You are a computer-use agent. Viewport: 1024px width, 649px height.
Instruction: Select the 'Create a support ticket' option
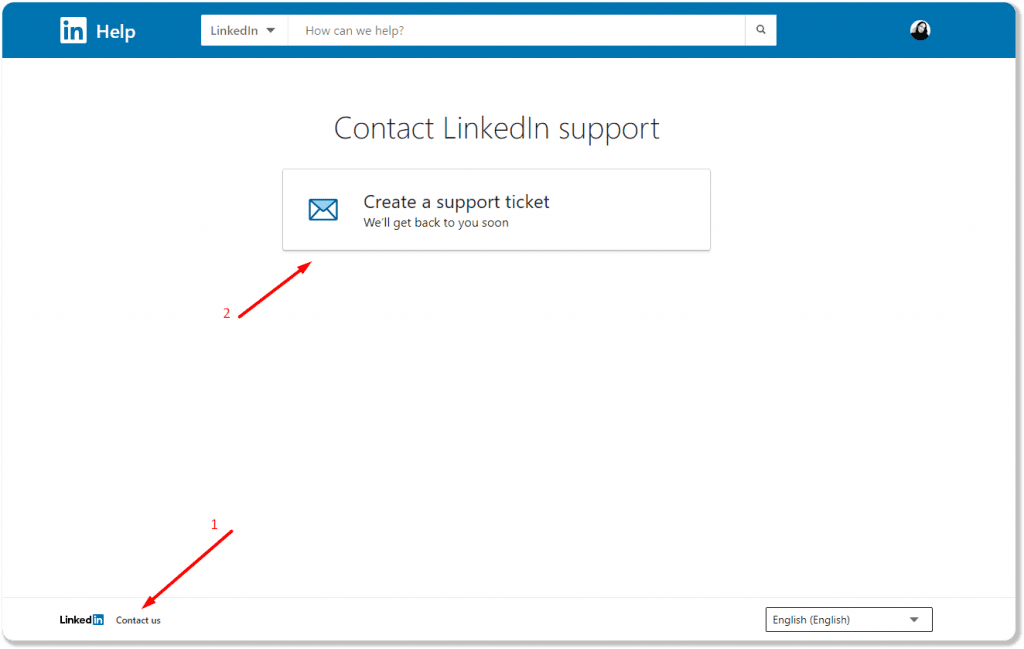point(456,202)
